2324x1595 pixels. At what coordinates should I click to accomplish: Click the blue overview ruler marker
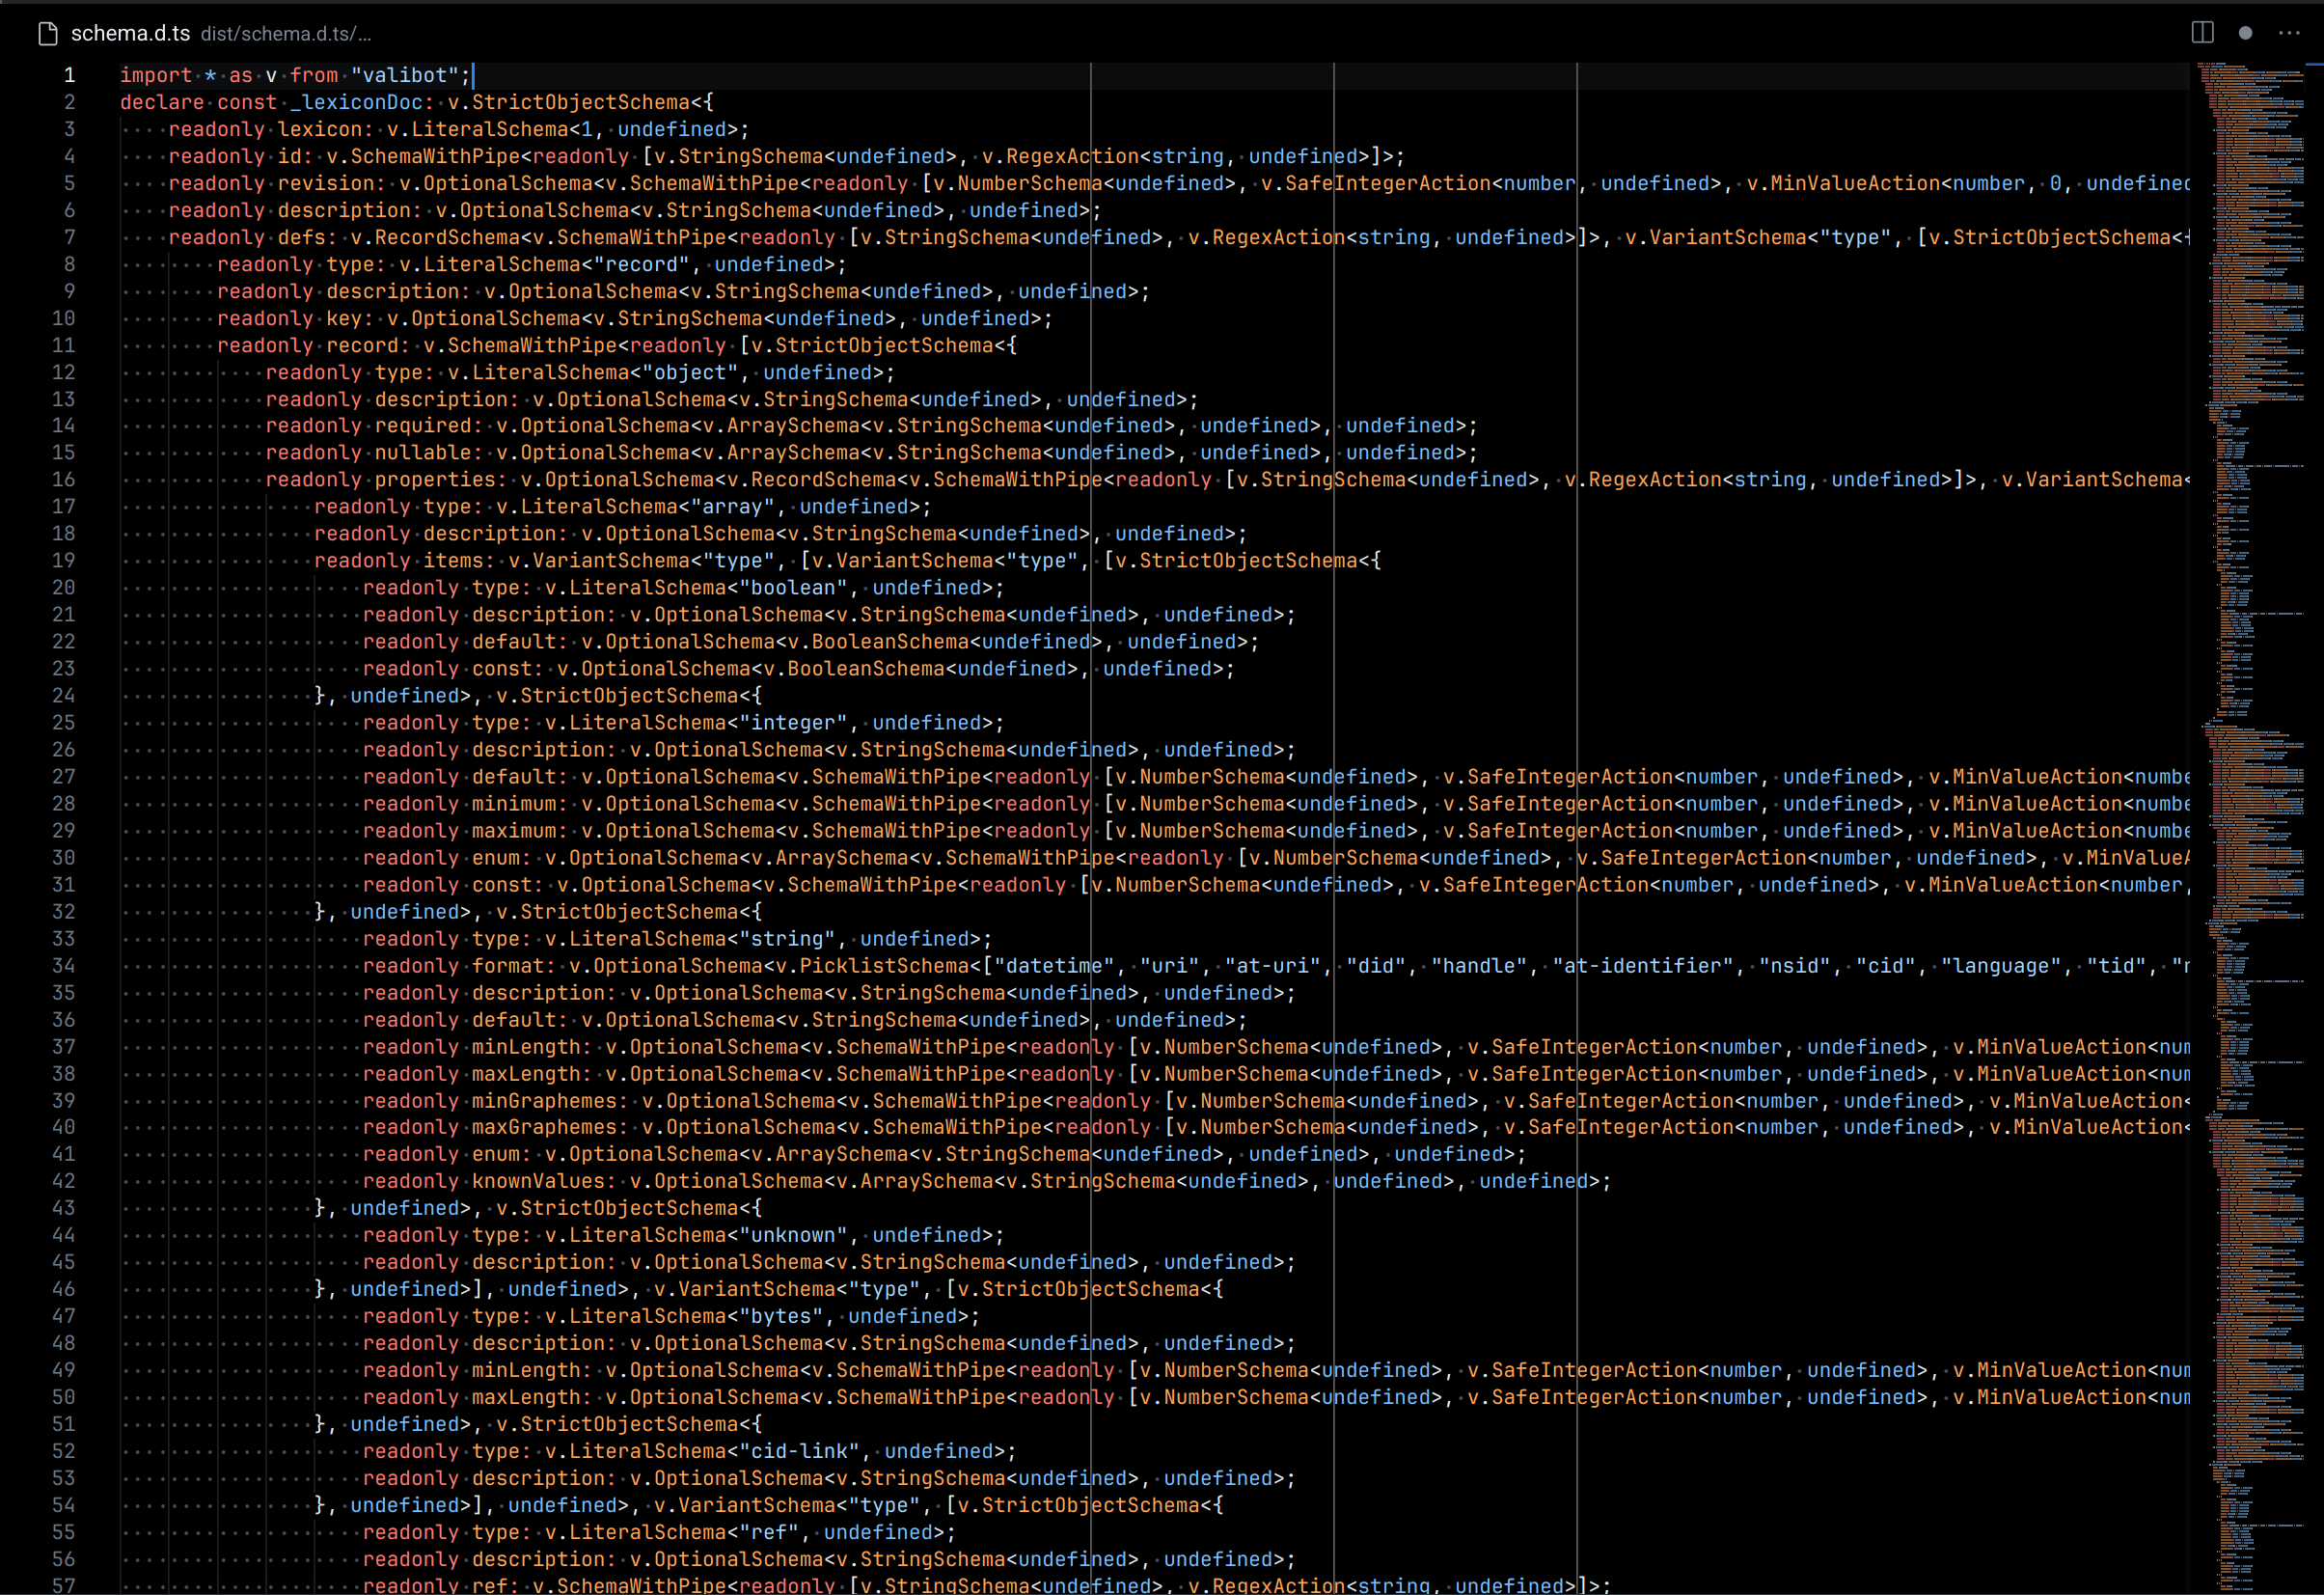click(x=2314, y=65)
